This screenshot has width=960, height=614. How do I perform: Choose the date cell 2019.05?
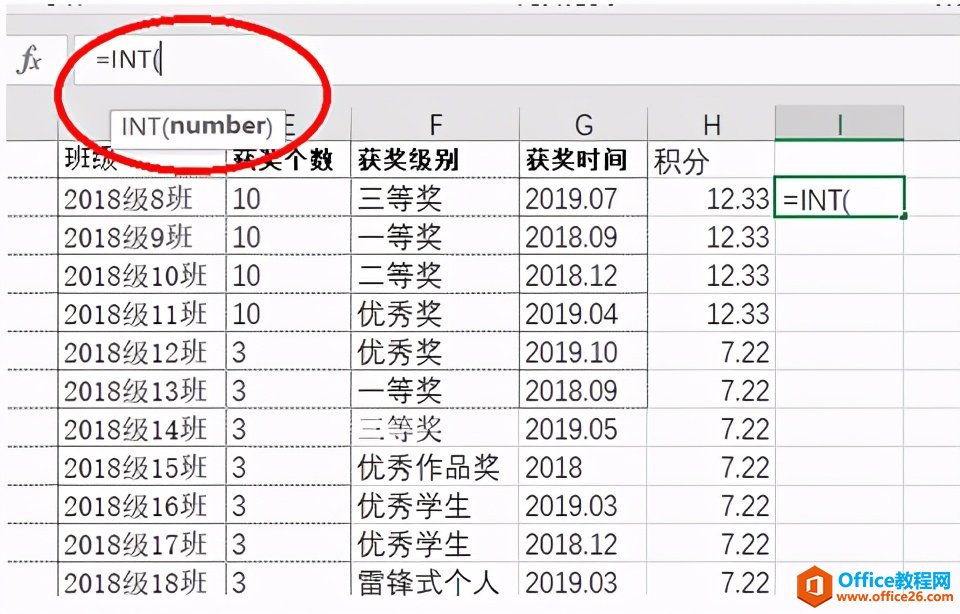coord(583,428)
